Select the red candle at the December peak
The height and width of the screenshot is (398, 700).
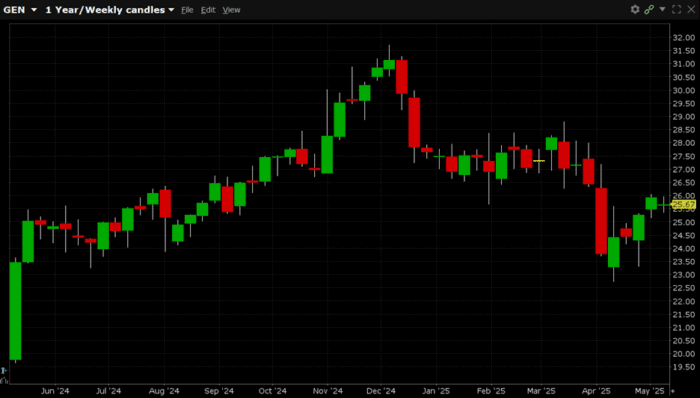[x=401, y=77]
